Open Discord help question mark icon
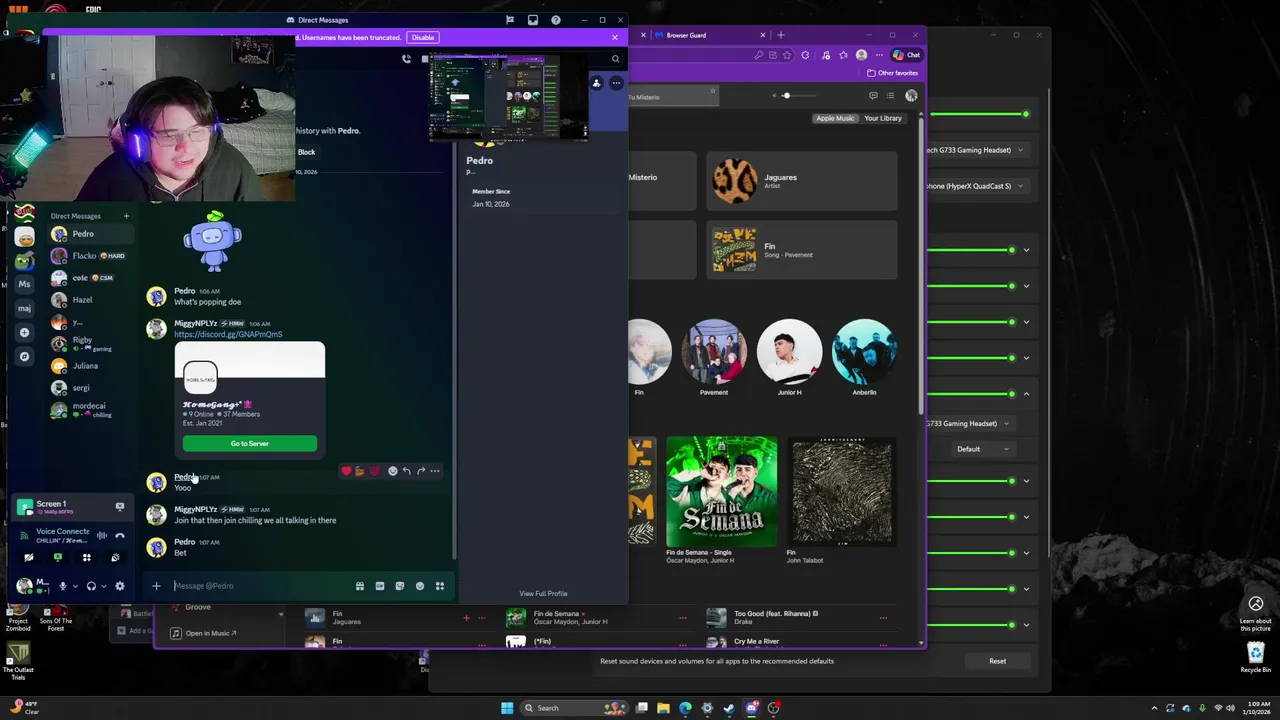This screenshot has height=720, width=1280. [x=556, y=20]
